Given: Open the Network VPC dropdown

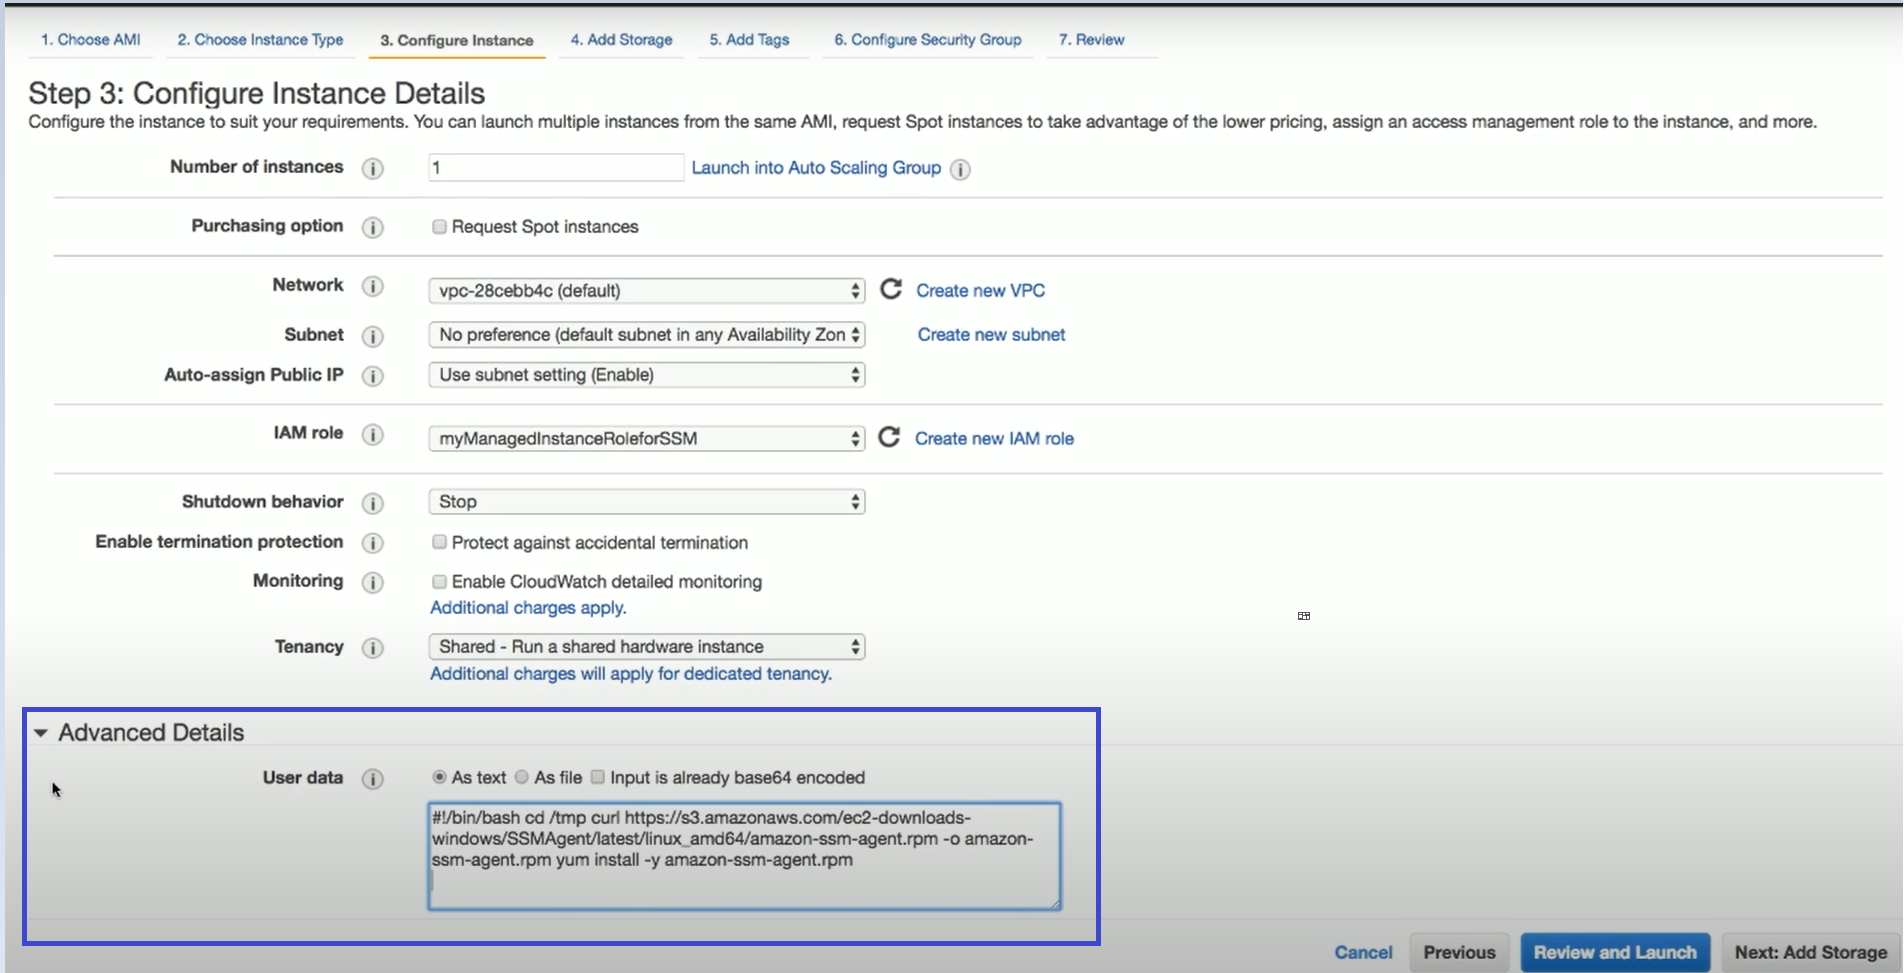Looking at the screenshot, I should point(646,291).
